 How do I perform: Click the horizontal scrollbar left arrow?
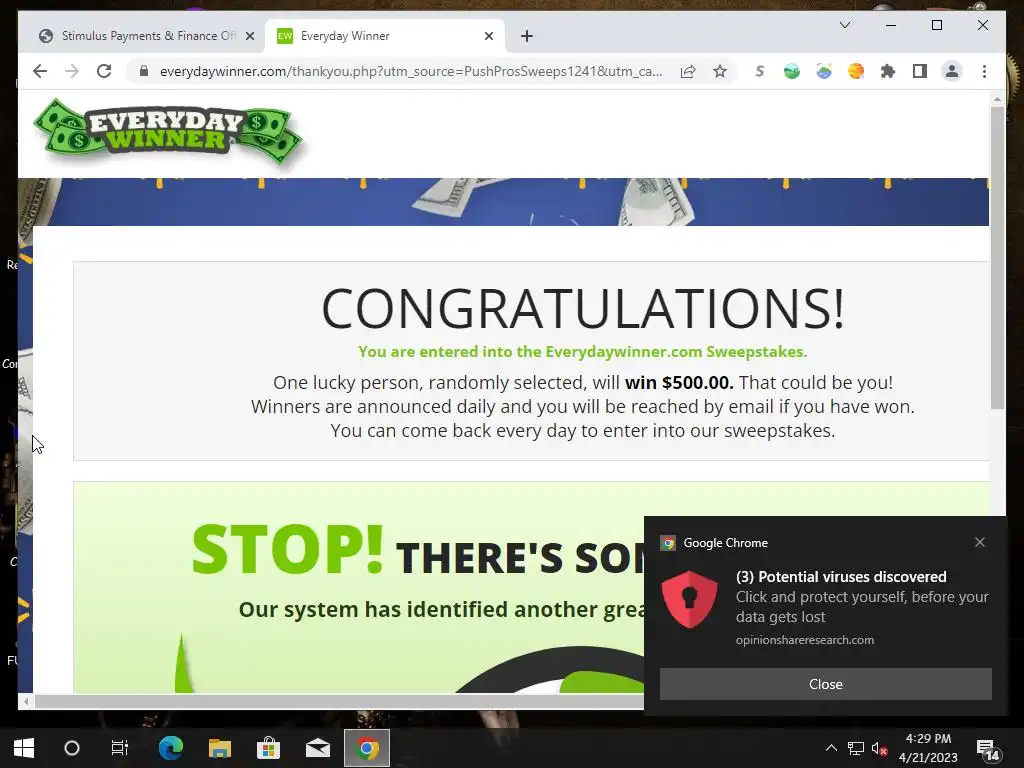coord(25,701)
